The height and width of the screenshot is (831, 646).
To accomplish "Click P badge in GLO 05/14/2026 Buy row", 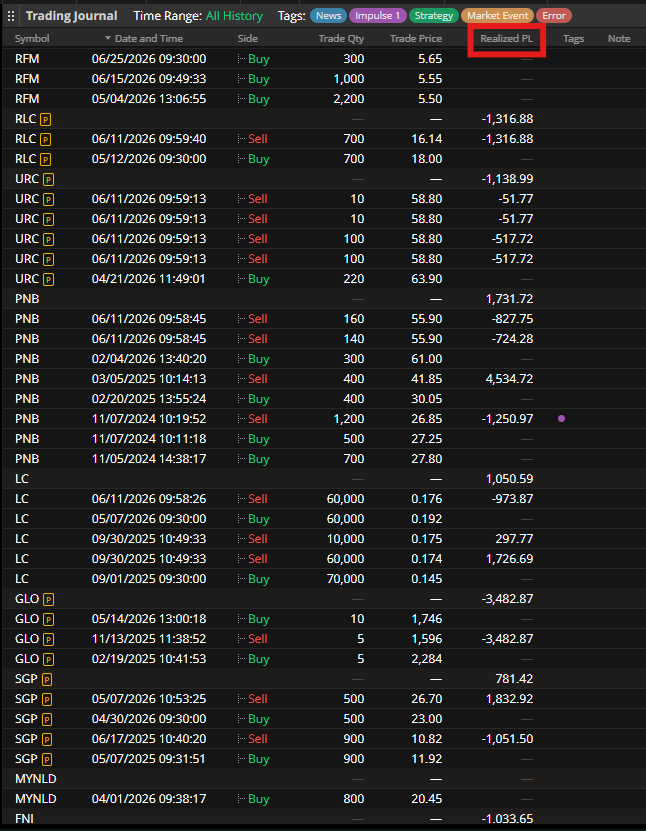I will coord(48,620).
